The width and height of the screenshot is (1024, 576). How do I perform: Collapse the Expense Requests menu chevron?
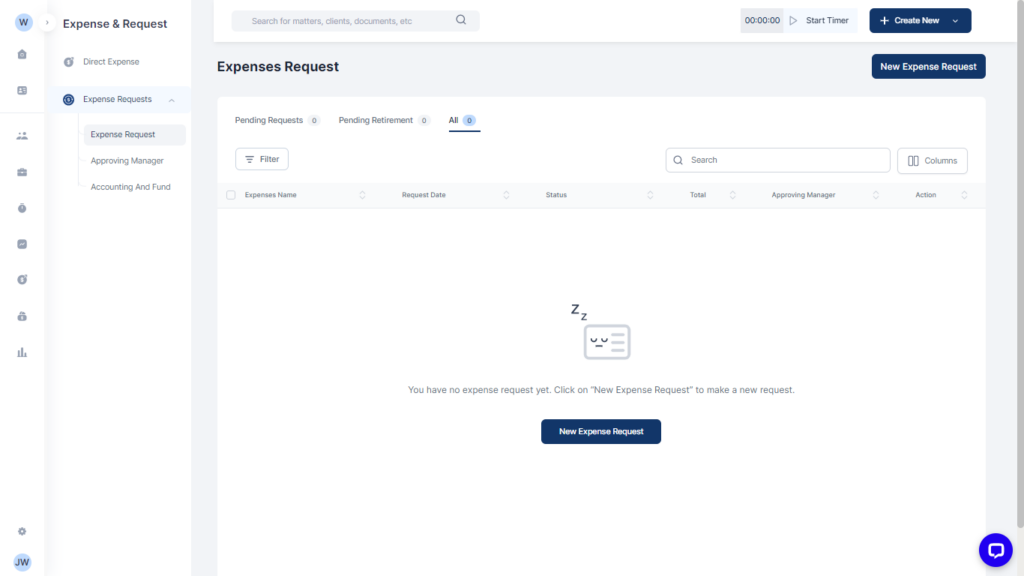click(172, 100)
